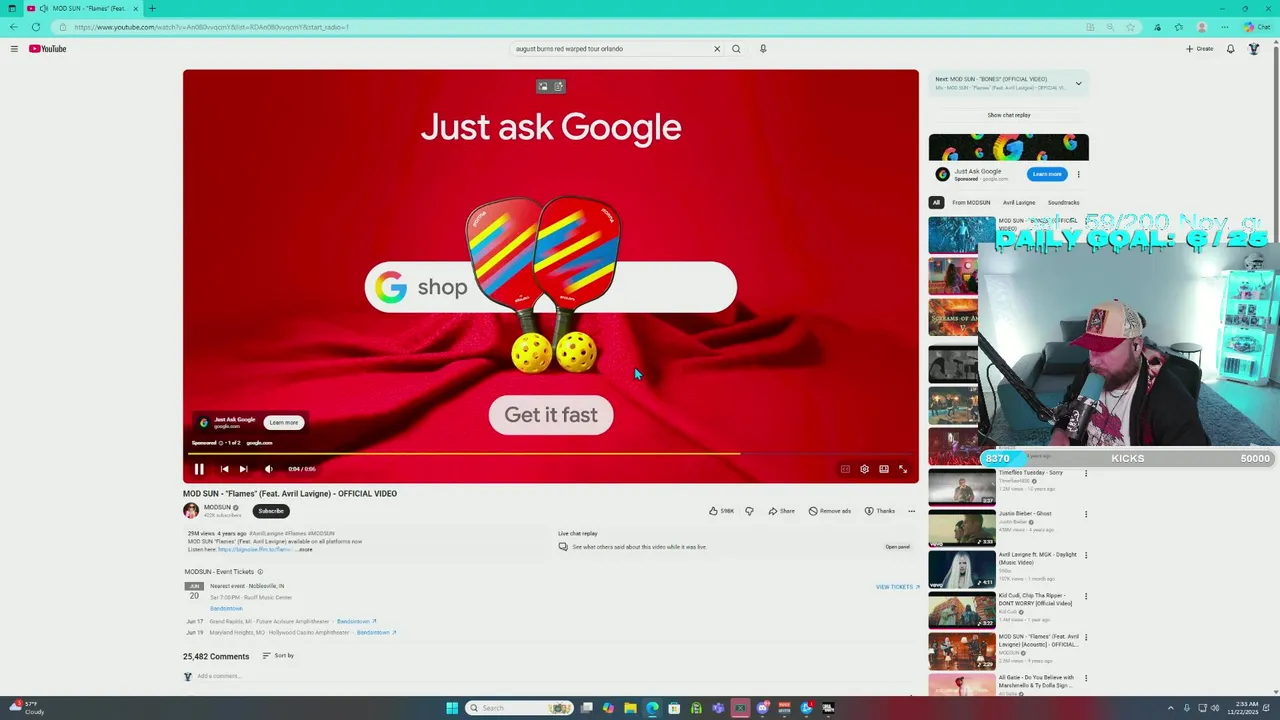1280x720 pixels.
Task: Switch to theater mode view
Action: pos(884,469)
